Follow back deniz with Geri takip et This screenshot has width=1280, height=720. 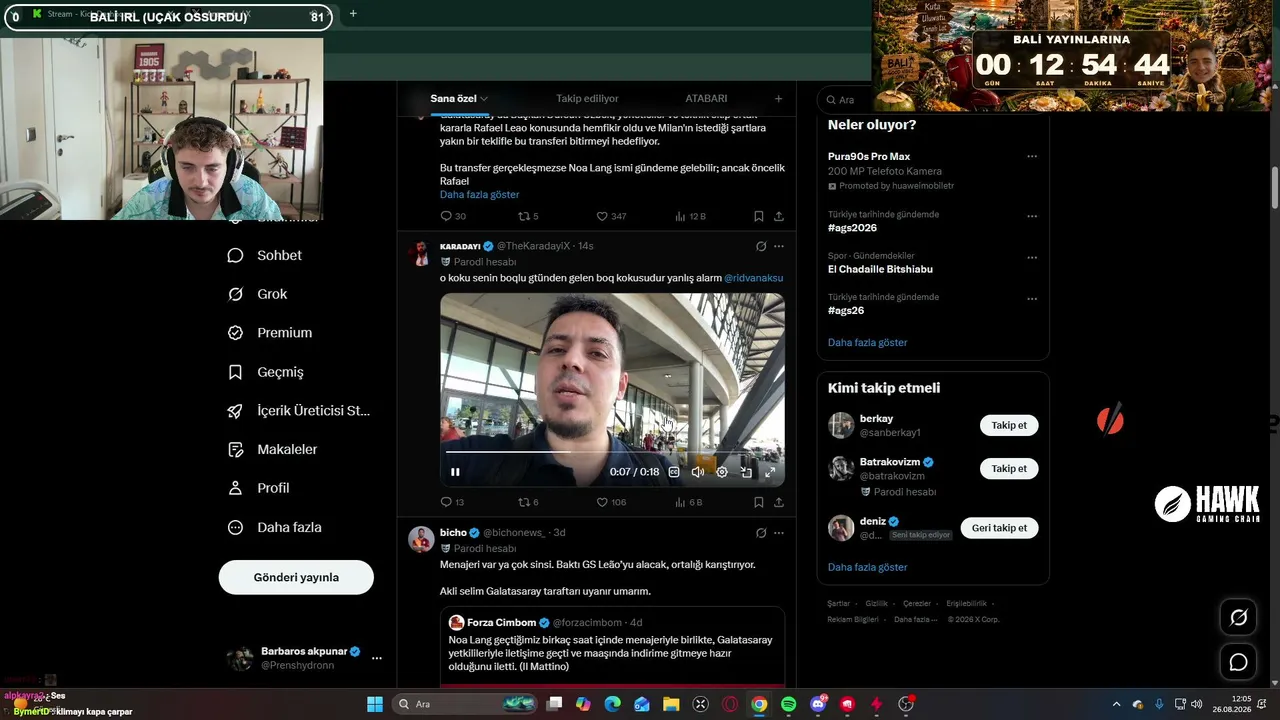pyautogui.click(x=999, y=528)
